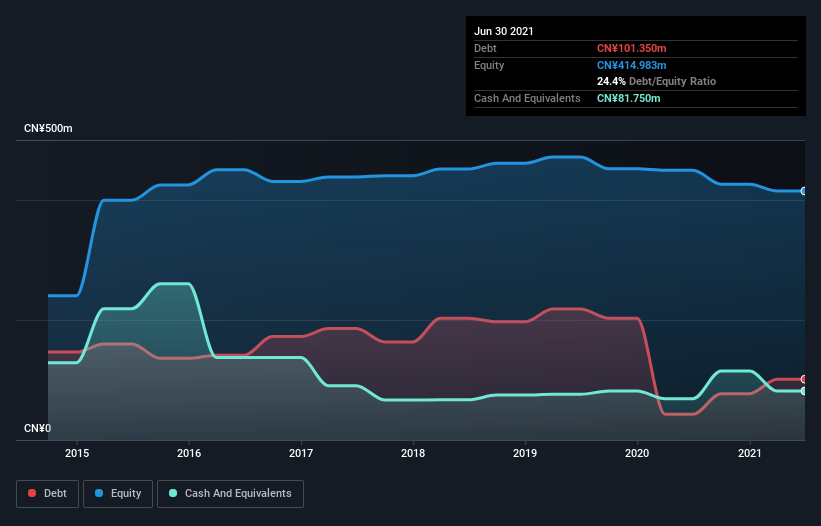The width and height of the screenshot is (821, 526).
Task: Click the blue Equity legend dot
Action: tap(99, 493)
